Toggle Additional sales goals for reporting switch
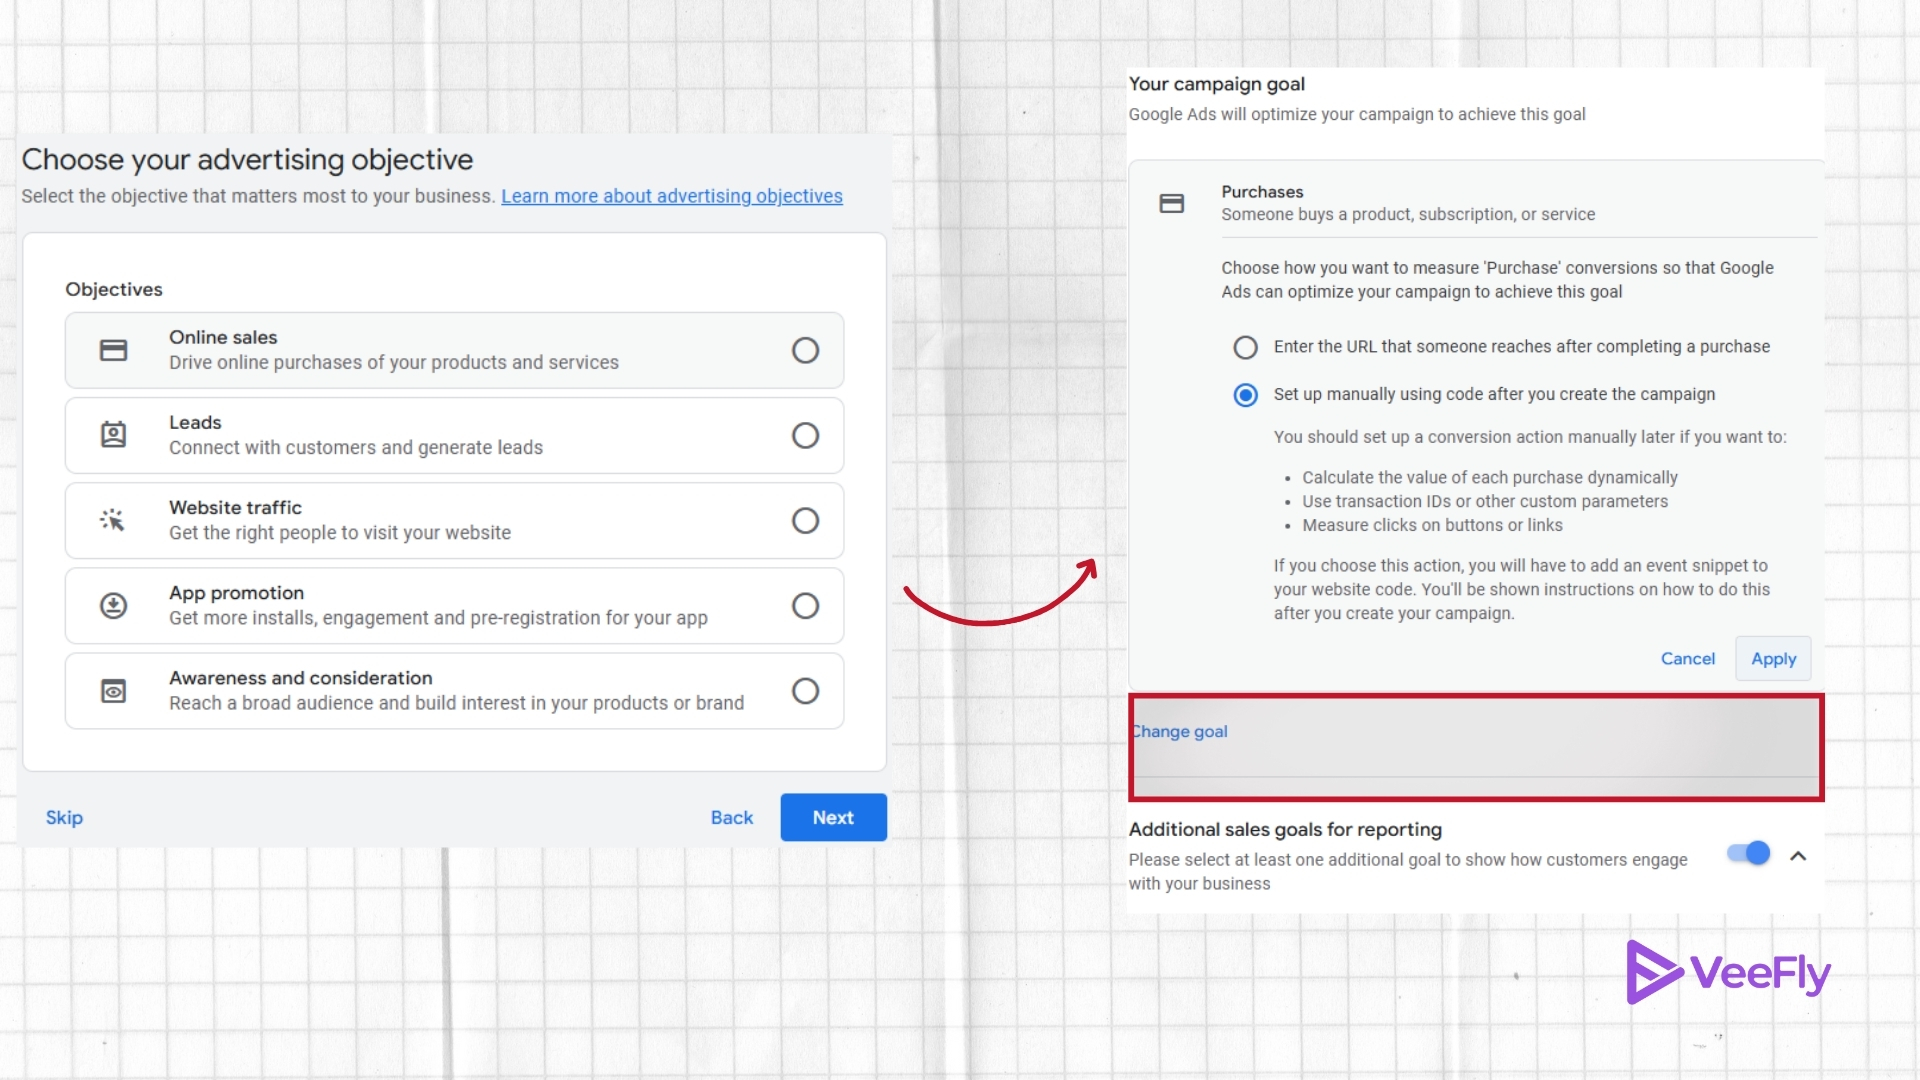This screenshot has height=1080, width=1920. 1748,853
